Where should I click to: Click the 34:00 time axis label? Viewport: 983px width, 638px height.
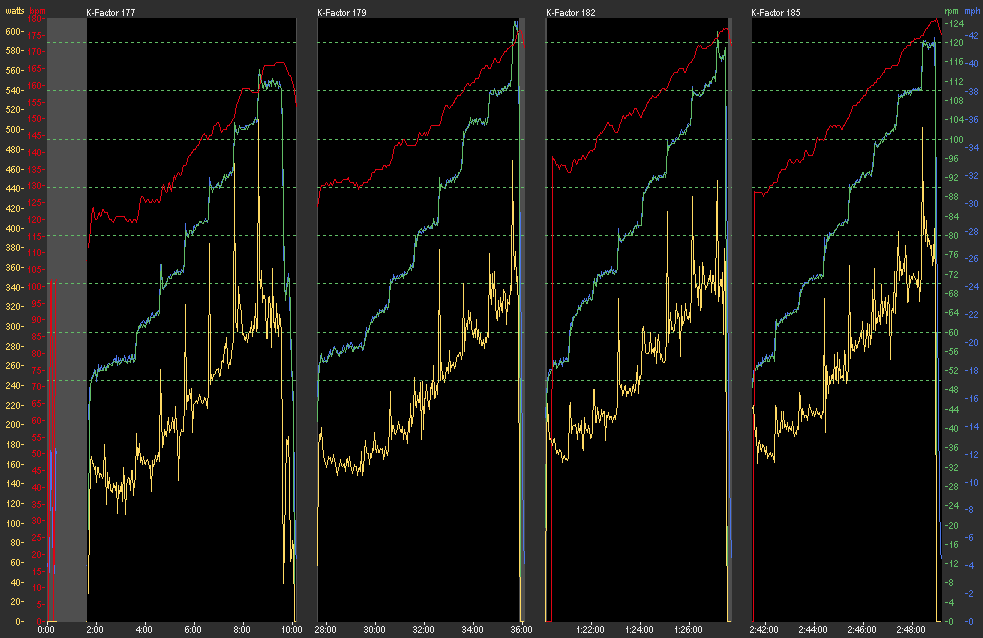click(472, 629)
